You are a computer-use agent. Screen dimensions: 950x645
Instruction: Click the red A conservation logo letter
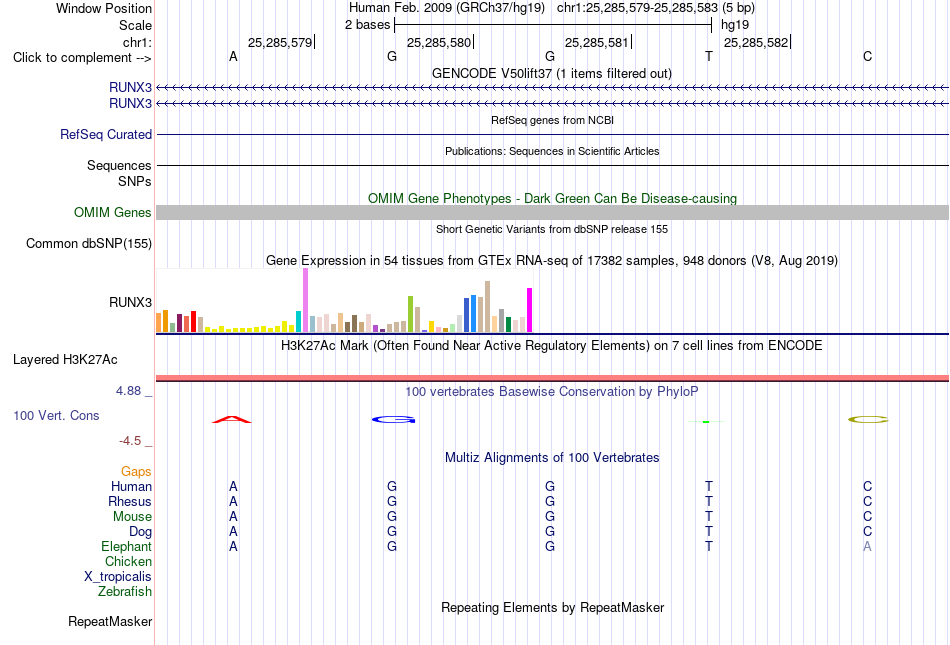(232, 419)
